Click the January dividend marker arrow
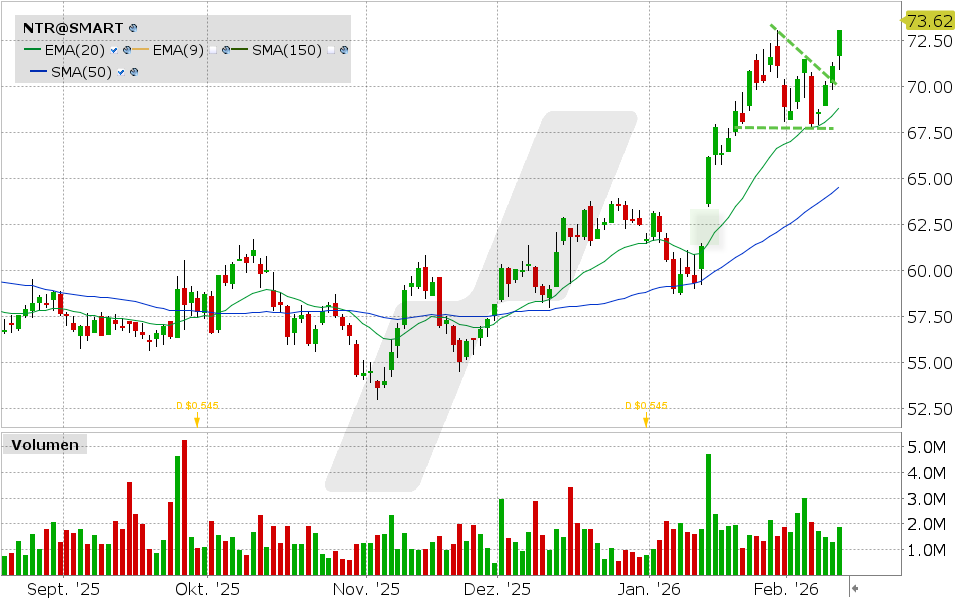The image size is (960, 600). 646,420
